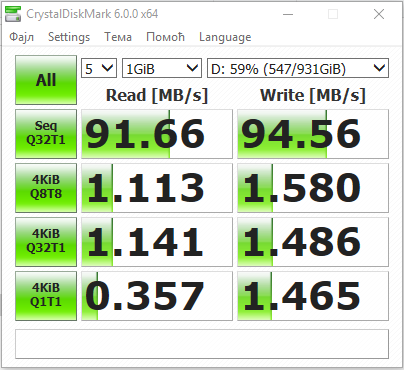Open the Language menu

point(225,37)
